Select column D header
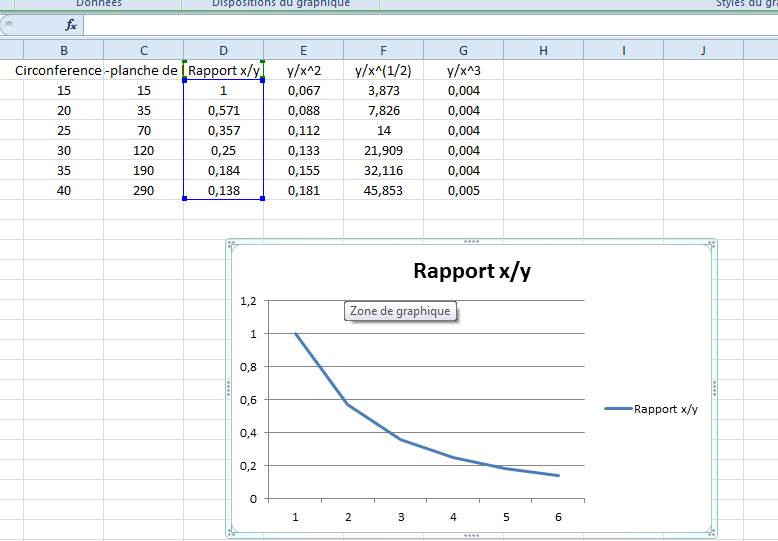778x541 pixels. (x=223, y=50)
